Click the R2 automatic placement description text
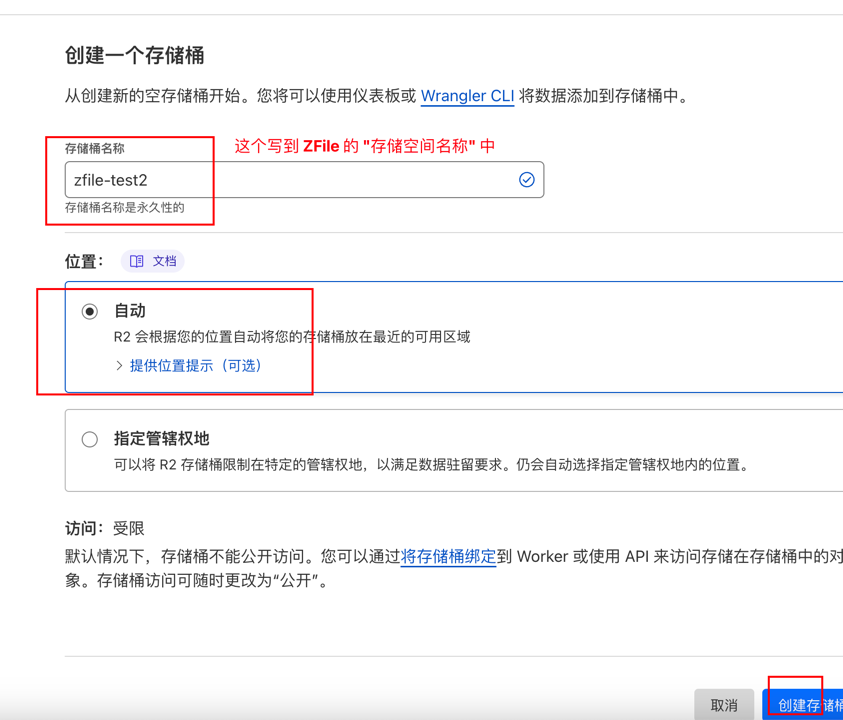843x720 pixels. point(292,337)
